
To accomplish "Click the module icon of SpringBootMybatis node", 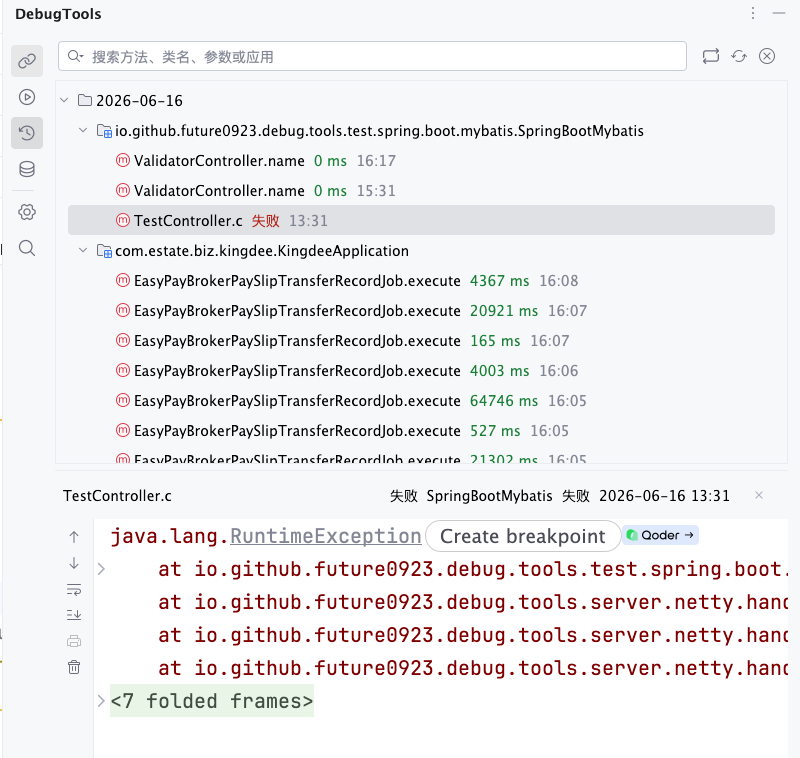I will [x=104, y=131].
